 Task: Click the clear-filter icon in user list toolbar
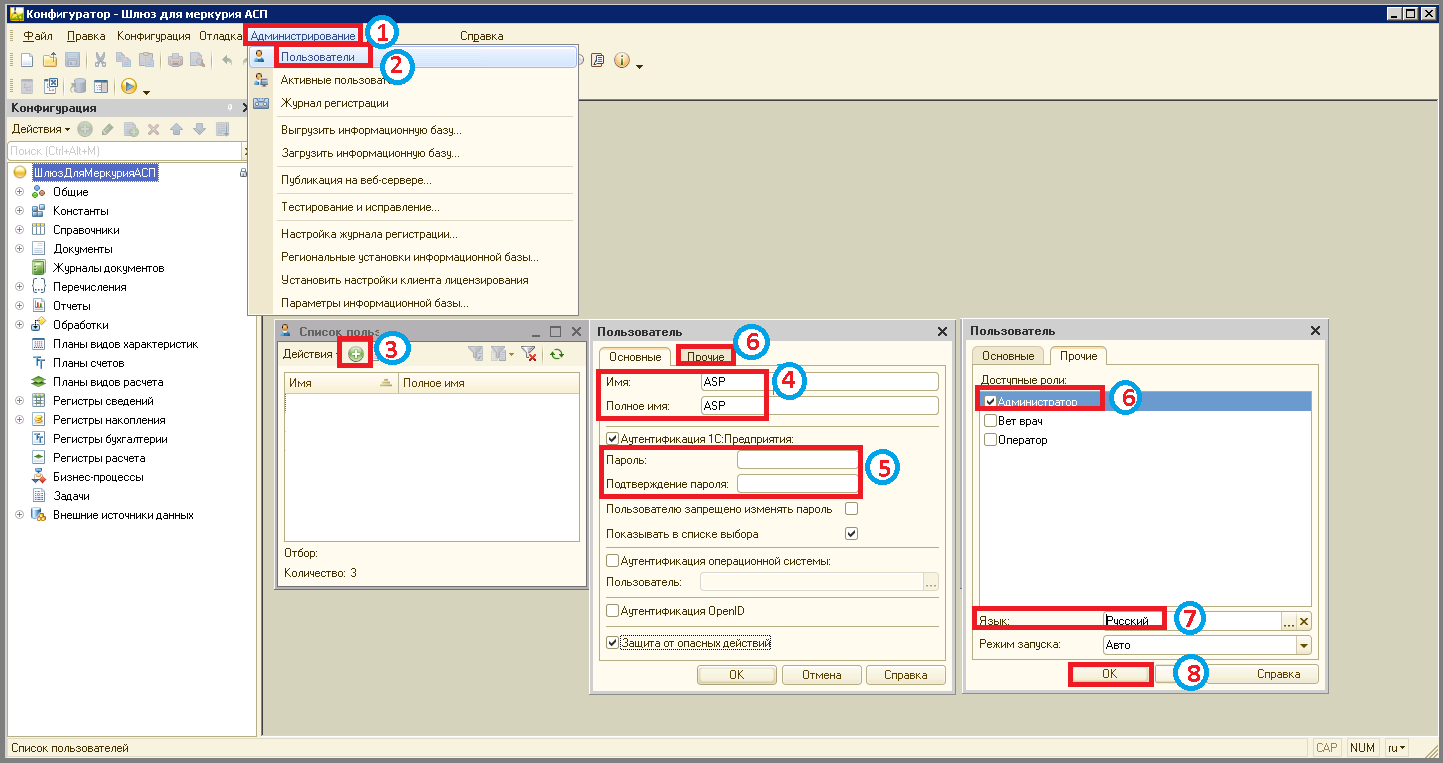tap(529, 354)
